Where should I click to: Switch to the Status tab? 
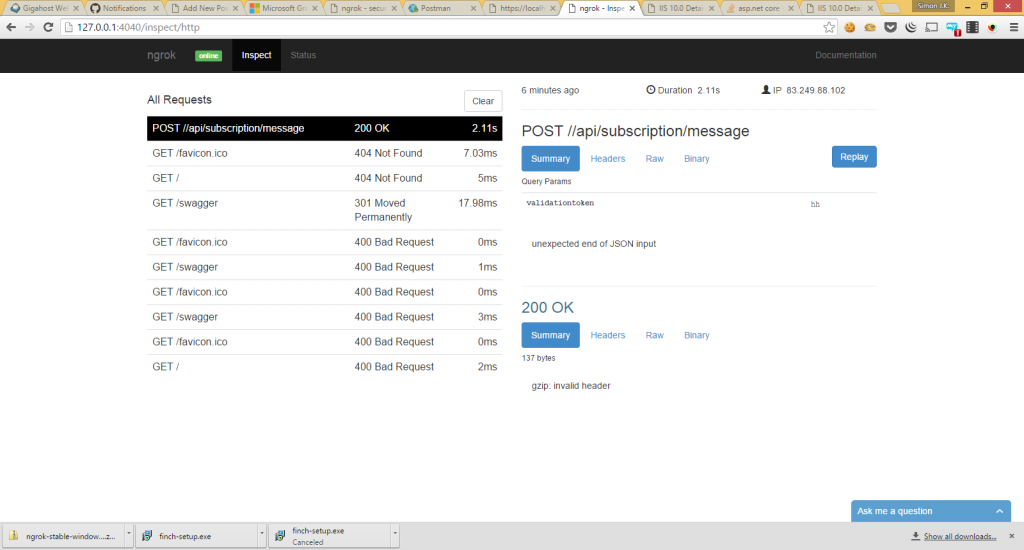pos(303,55)
